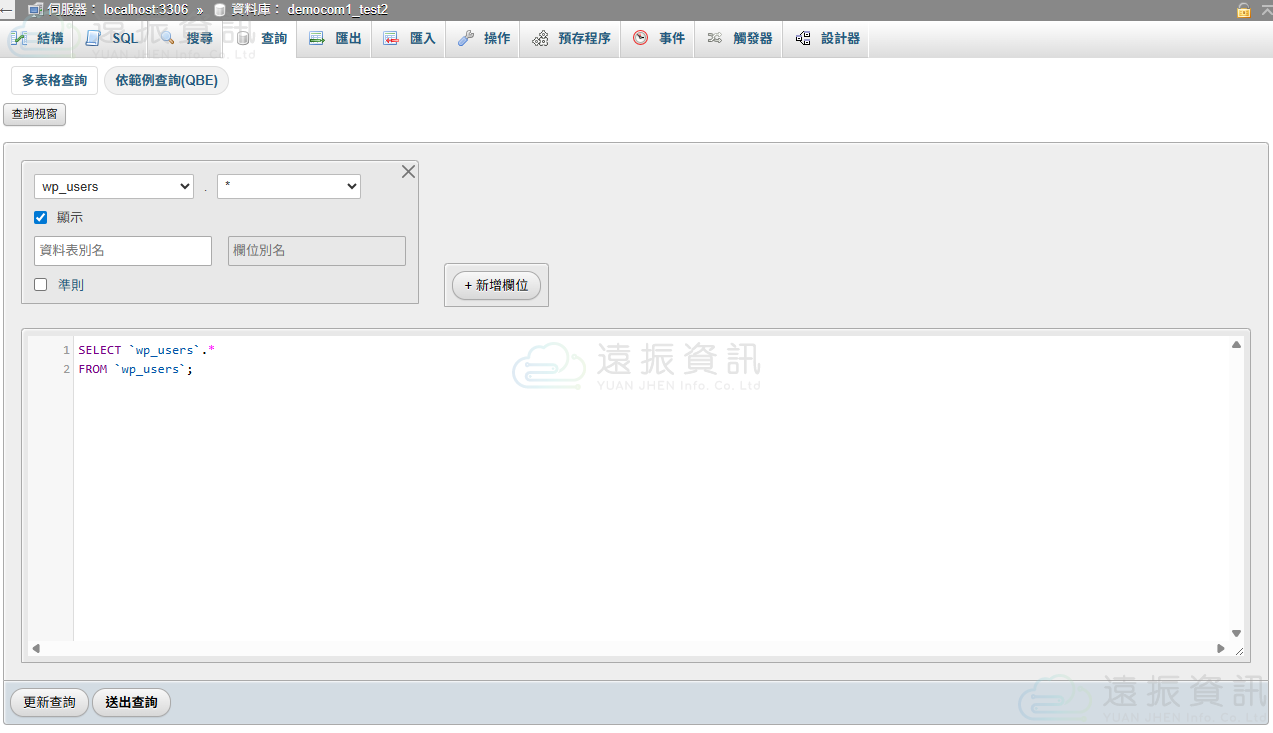Enable the 準則 (Criteria) checkbox
Viewport: 1273px width, 733px height.
41,285
